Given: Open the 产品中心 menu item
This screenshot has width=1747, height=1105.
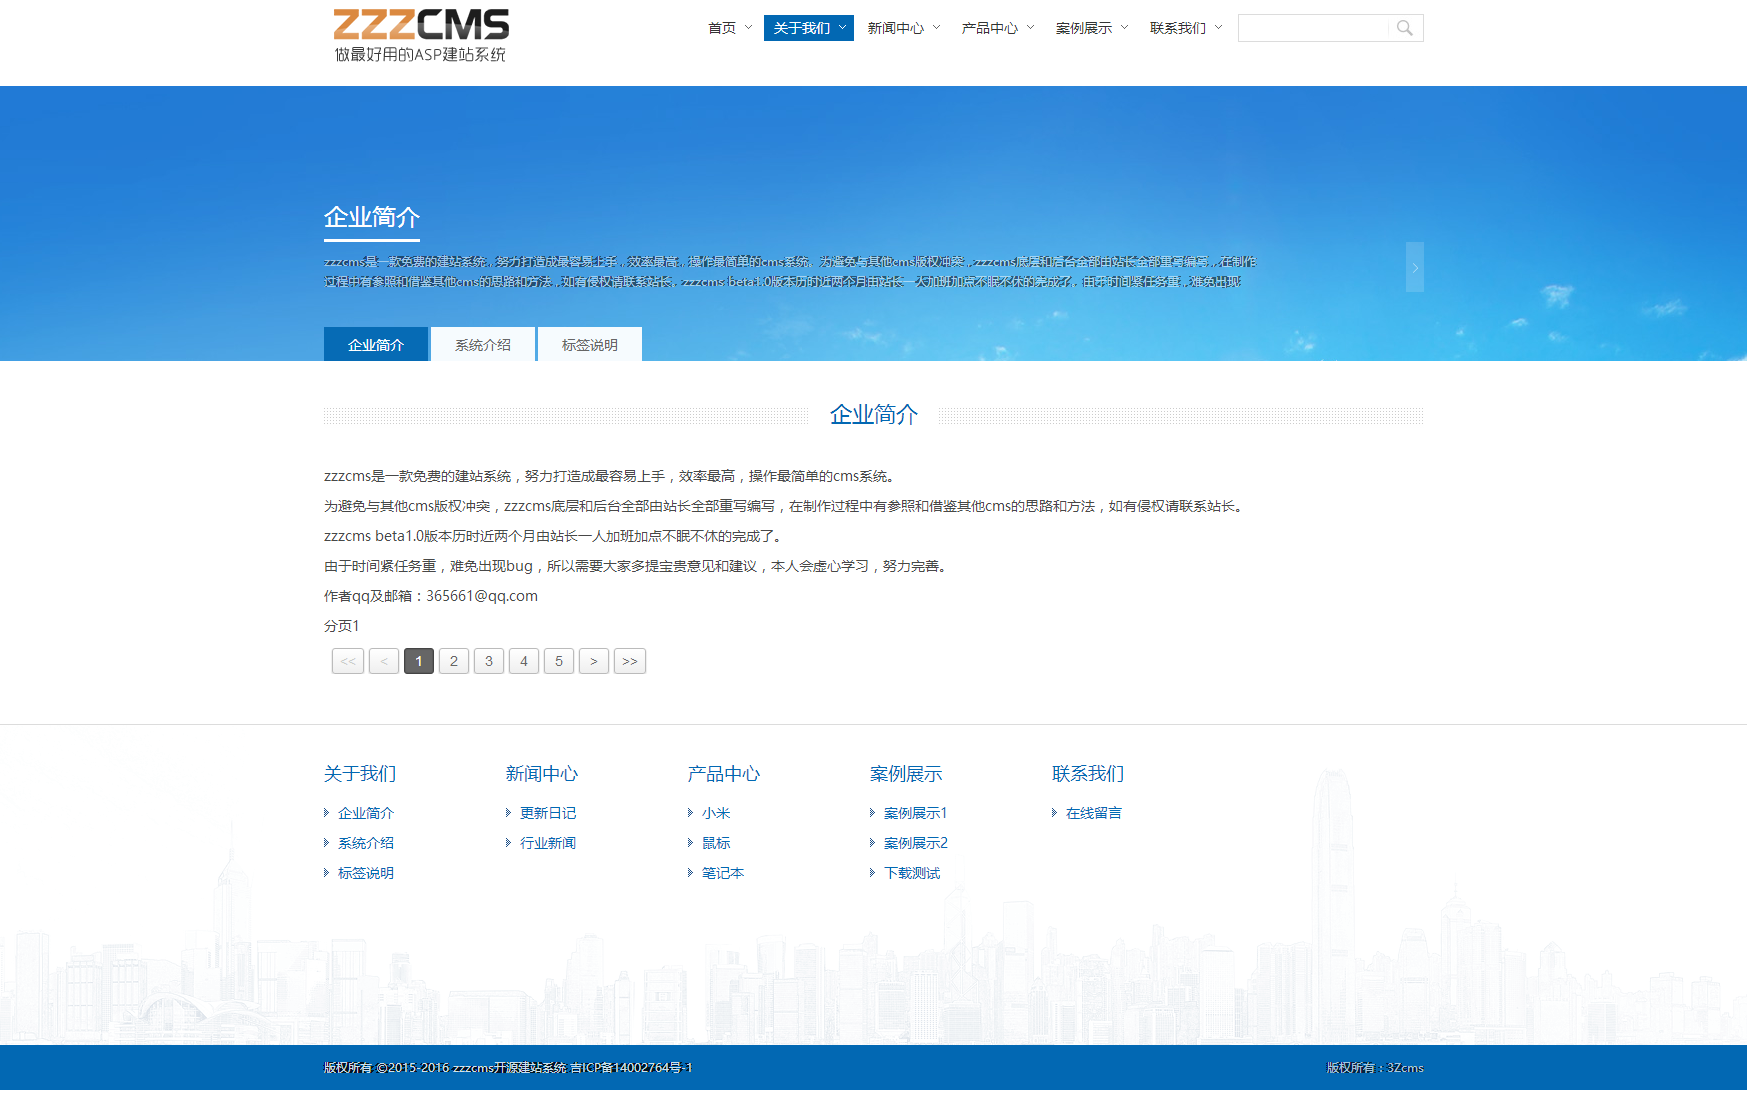Looking at the screenshot, I should (x=990, y=28).
